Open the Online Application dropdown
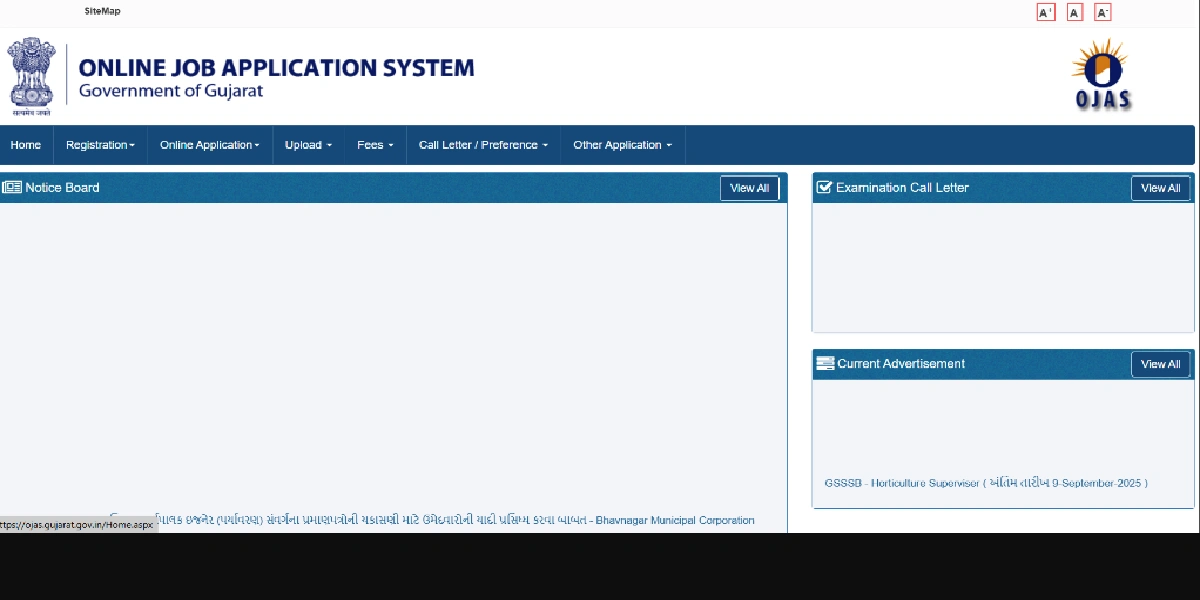1200x600 pixels. (209, 145)
